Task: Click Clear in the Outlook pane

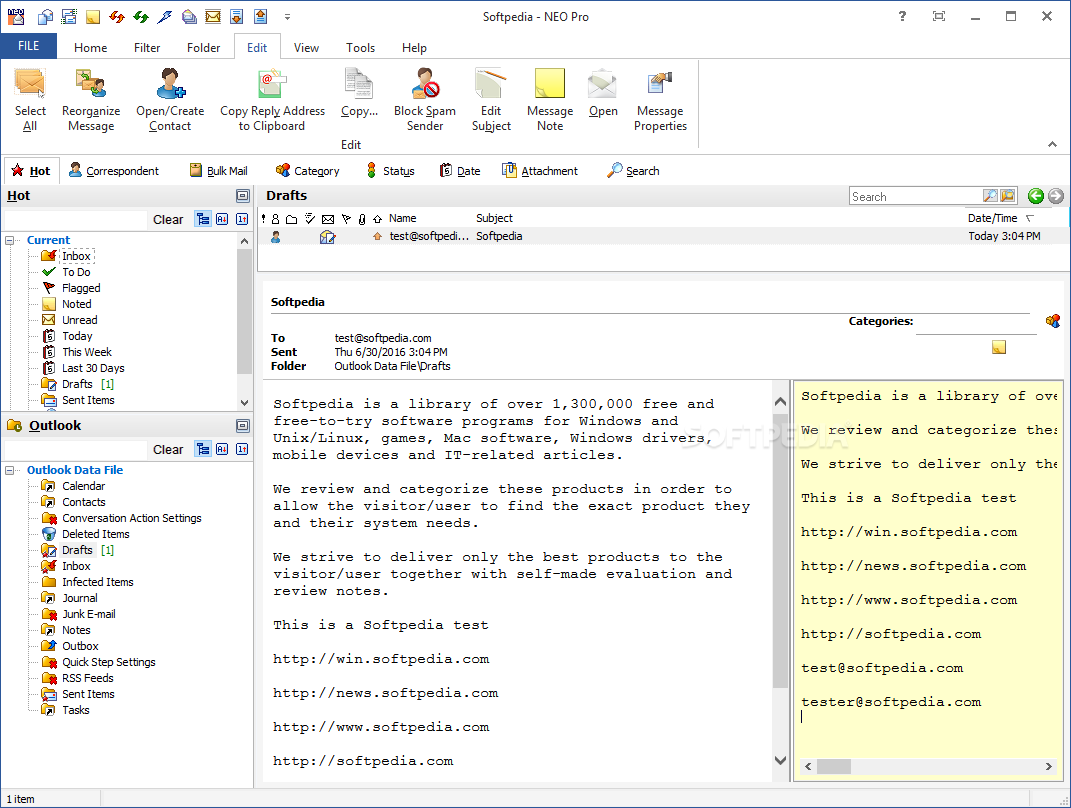Action: (168, 450)
